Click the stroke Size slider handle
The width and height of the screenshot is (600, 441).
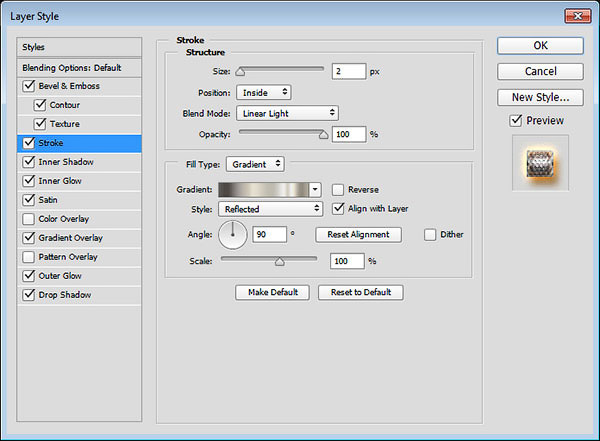pos(240,71)
